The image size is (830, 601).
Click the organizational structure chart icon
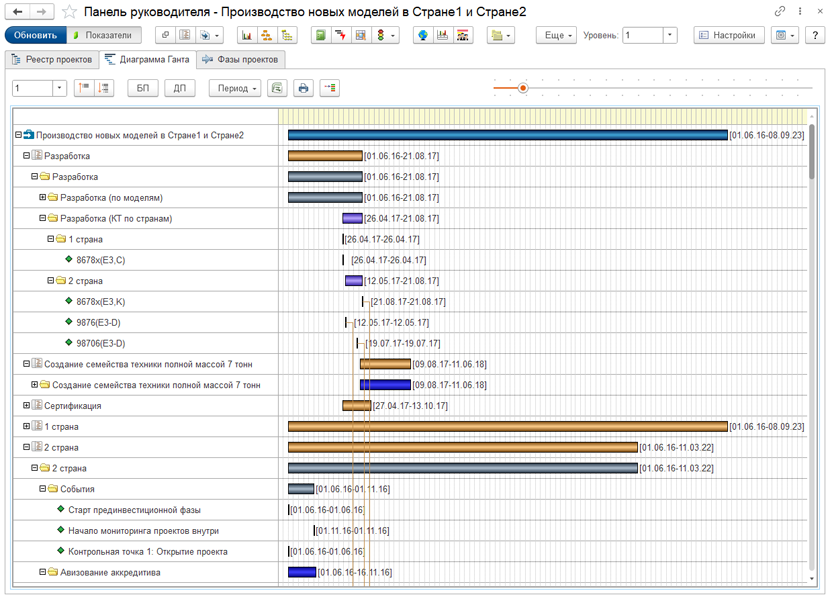267,35
